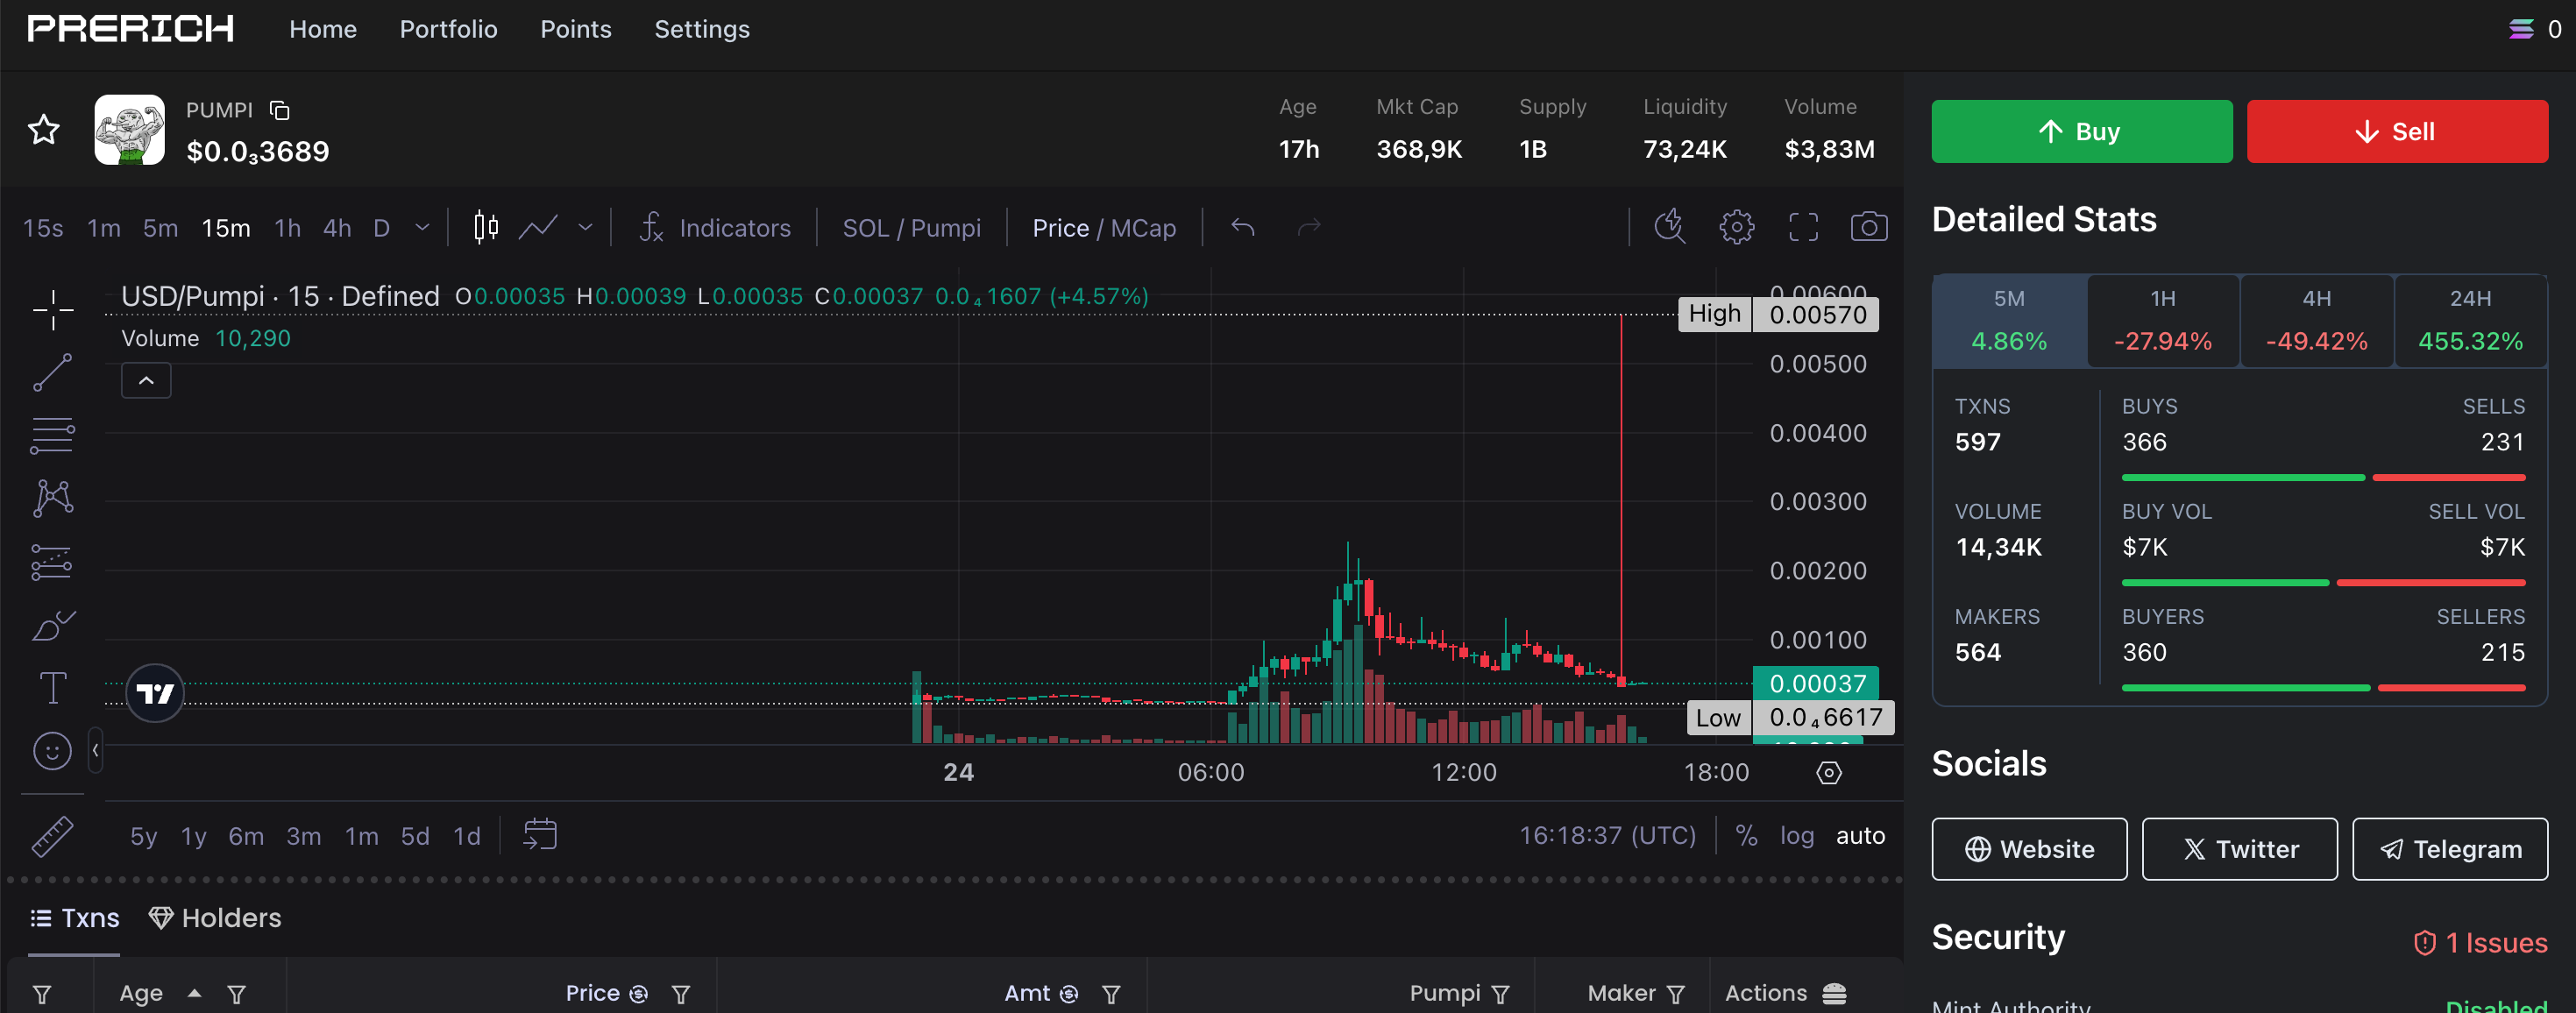The image size is (2576, 1013).
Task: Set chart range to 5y
Action: pos(144,835)
